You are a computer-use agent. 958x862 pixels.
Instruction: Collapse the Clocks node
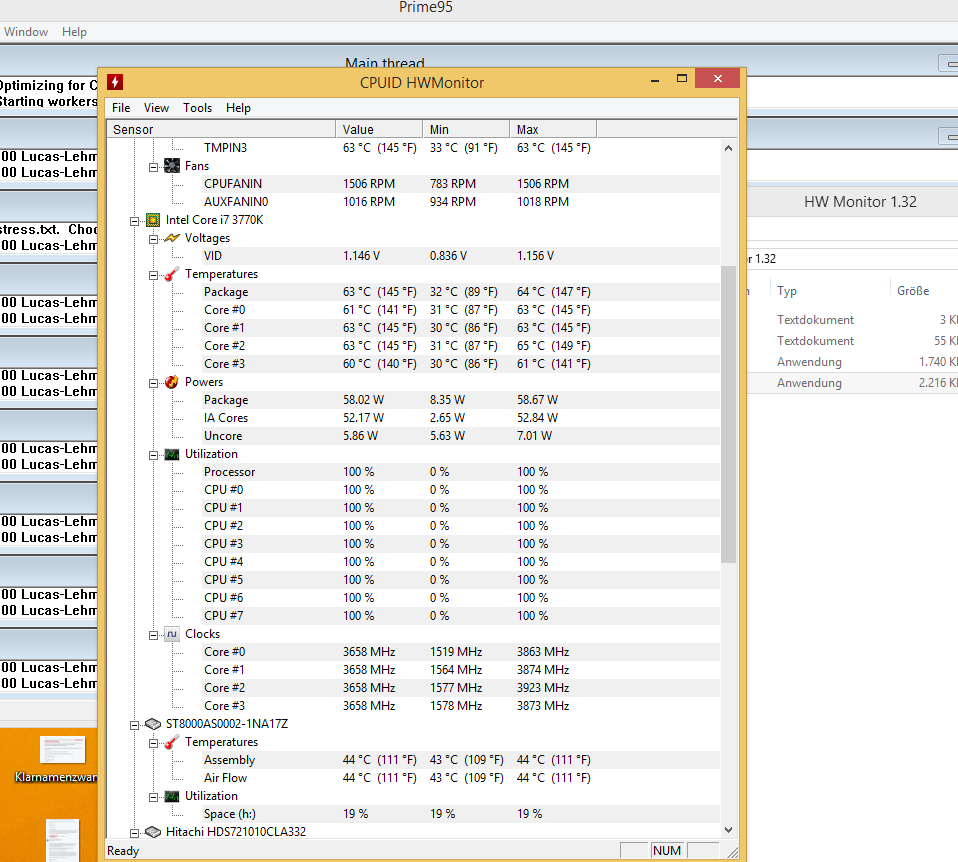pyautogui.click(x=153, y=635)
